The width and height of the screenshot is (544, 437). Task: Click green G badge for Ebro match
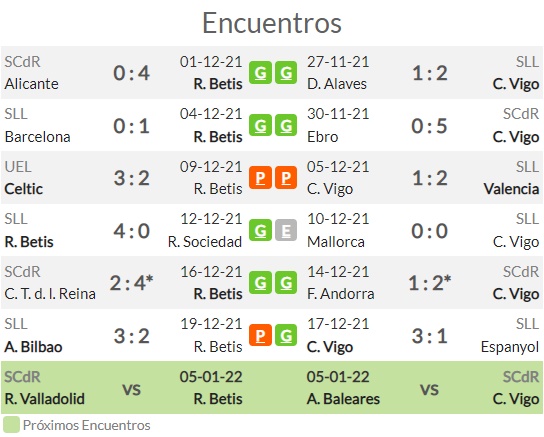[x=286, y=125]
